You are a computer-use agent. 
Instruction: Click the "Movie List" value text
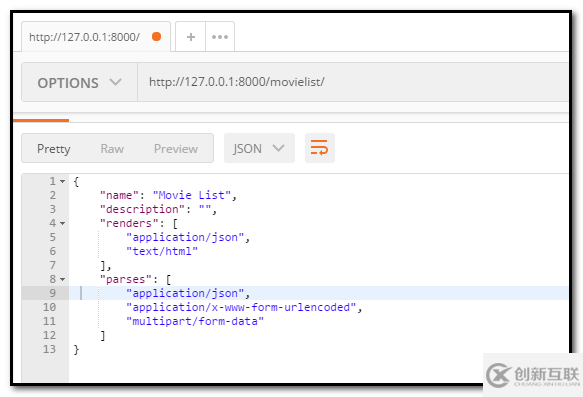pyautogui.click(x=192, y=195)
